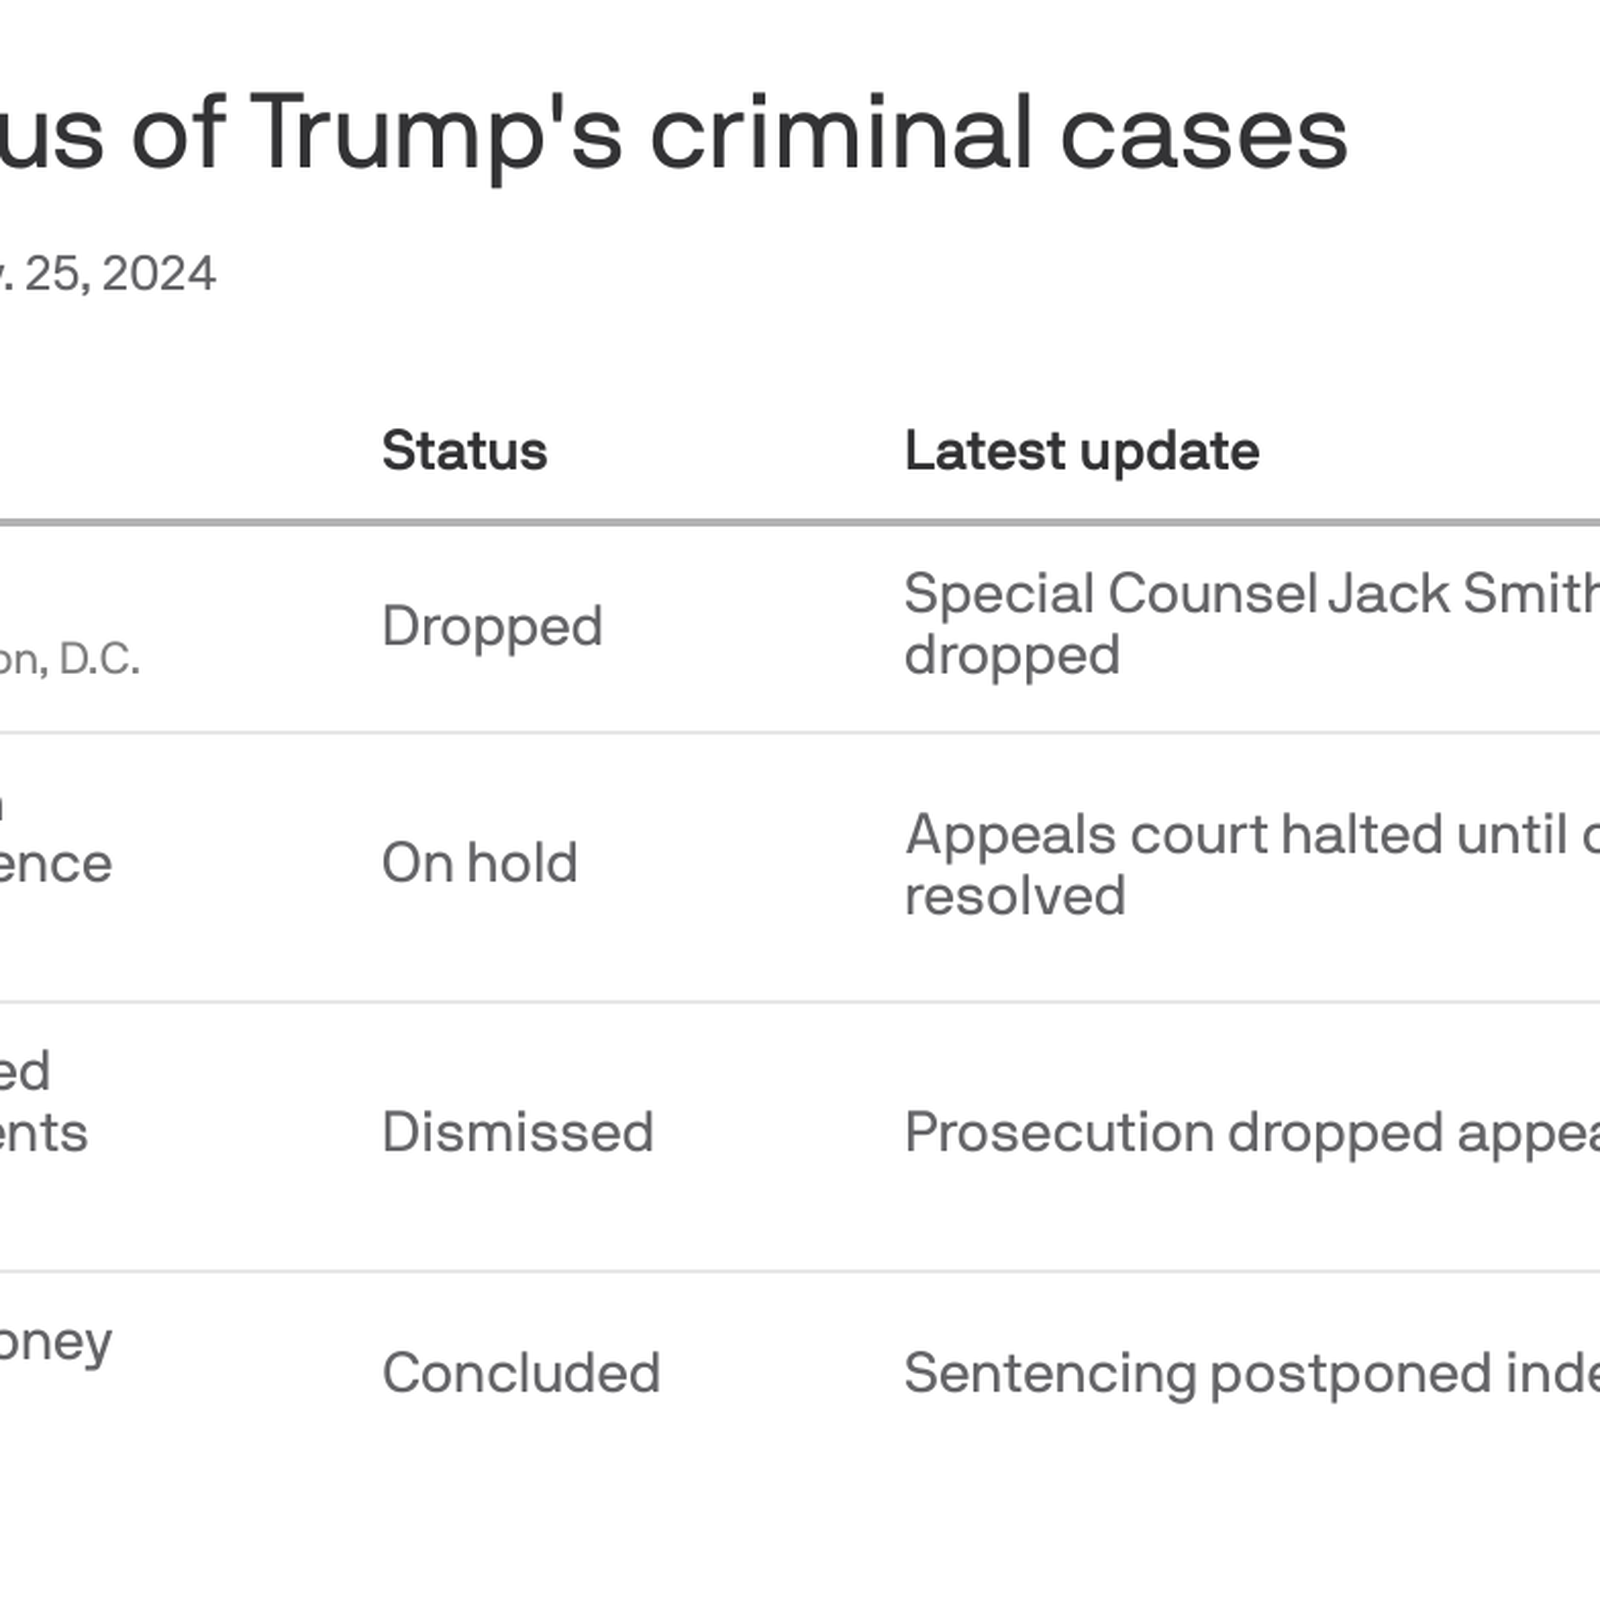Select the On hold status cell
Viewport: 1600px width, 1600px height.
pos(480,863)
